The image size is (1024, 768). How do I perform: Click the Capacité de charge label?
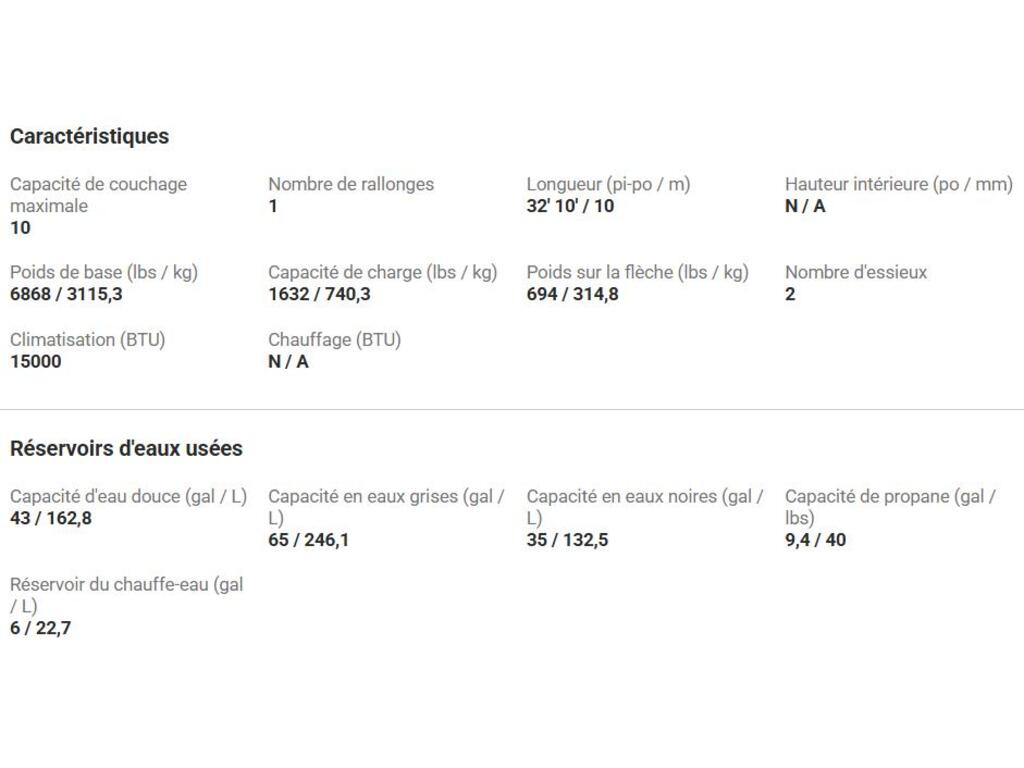click(x=382, y=272)
